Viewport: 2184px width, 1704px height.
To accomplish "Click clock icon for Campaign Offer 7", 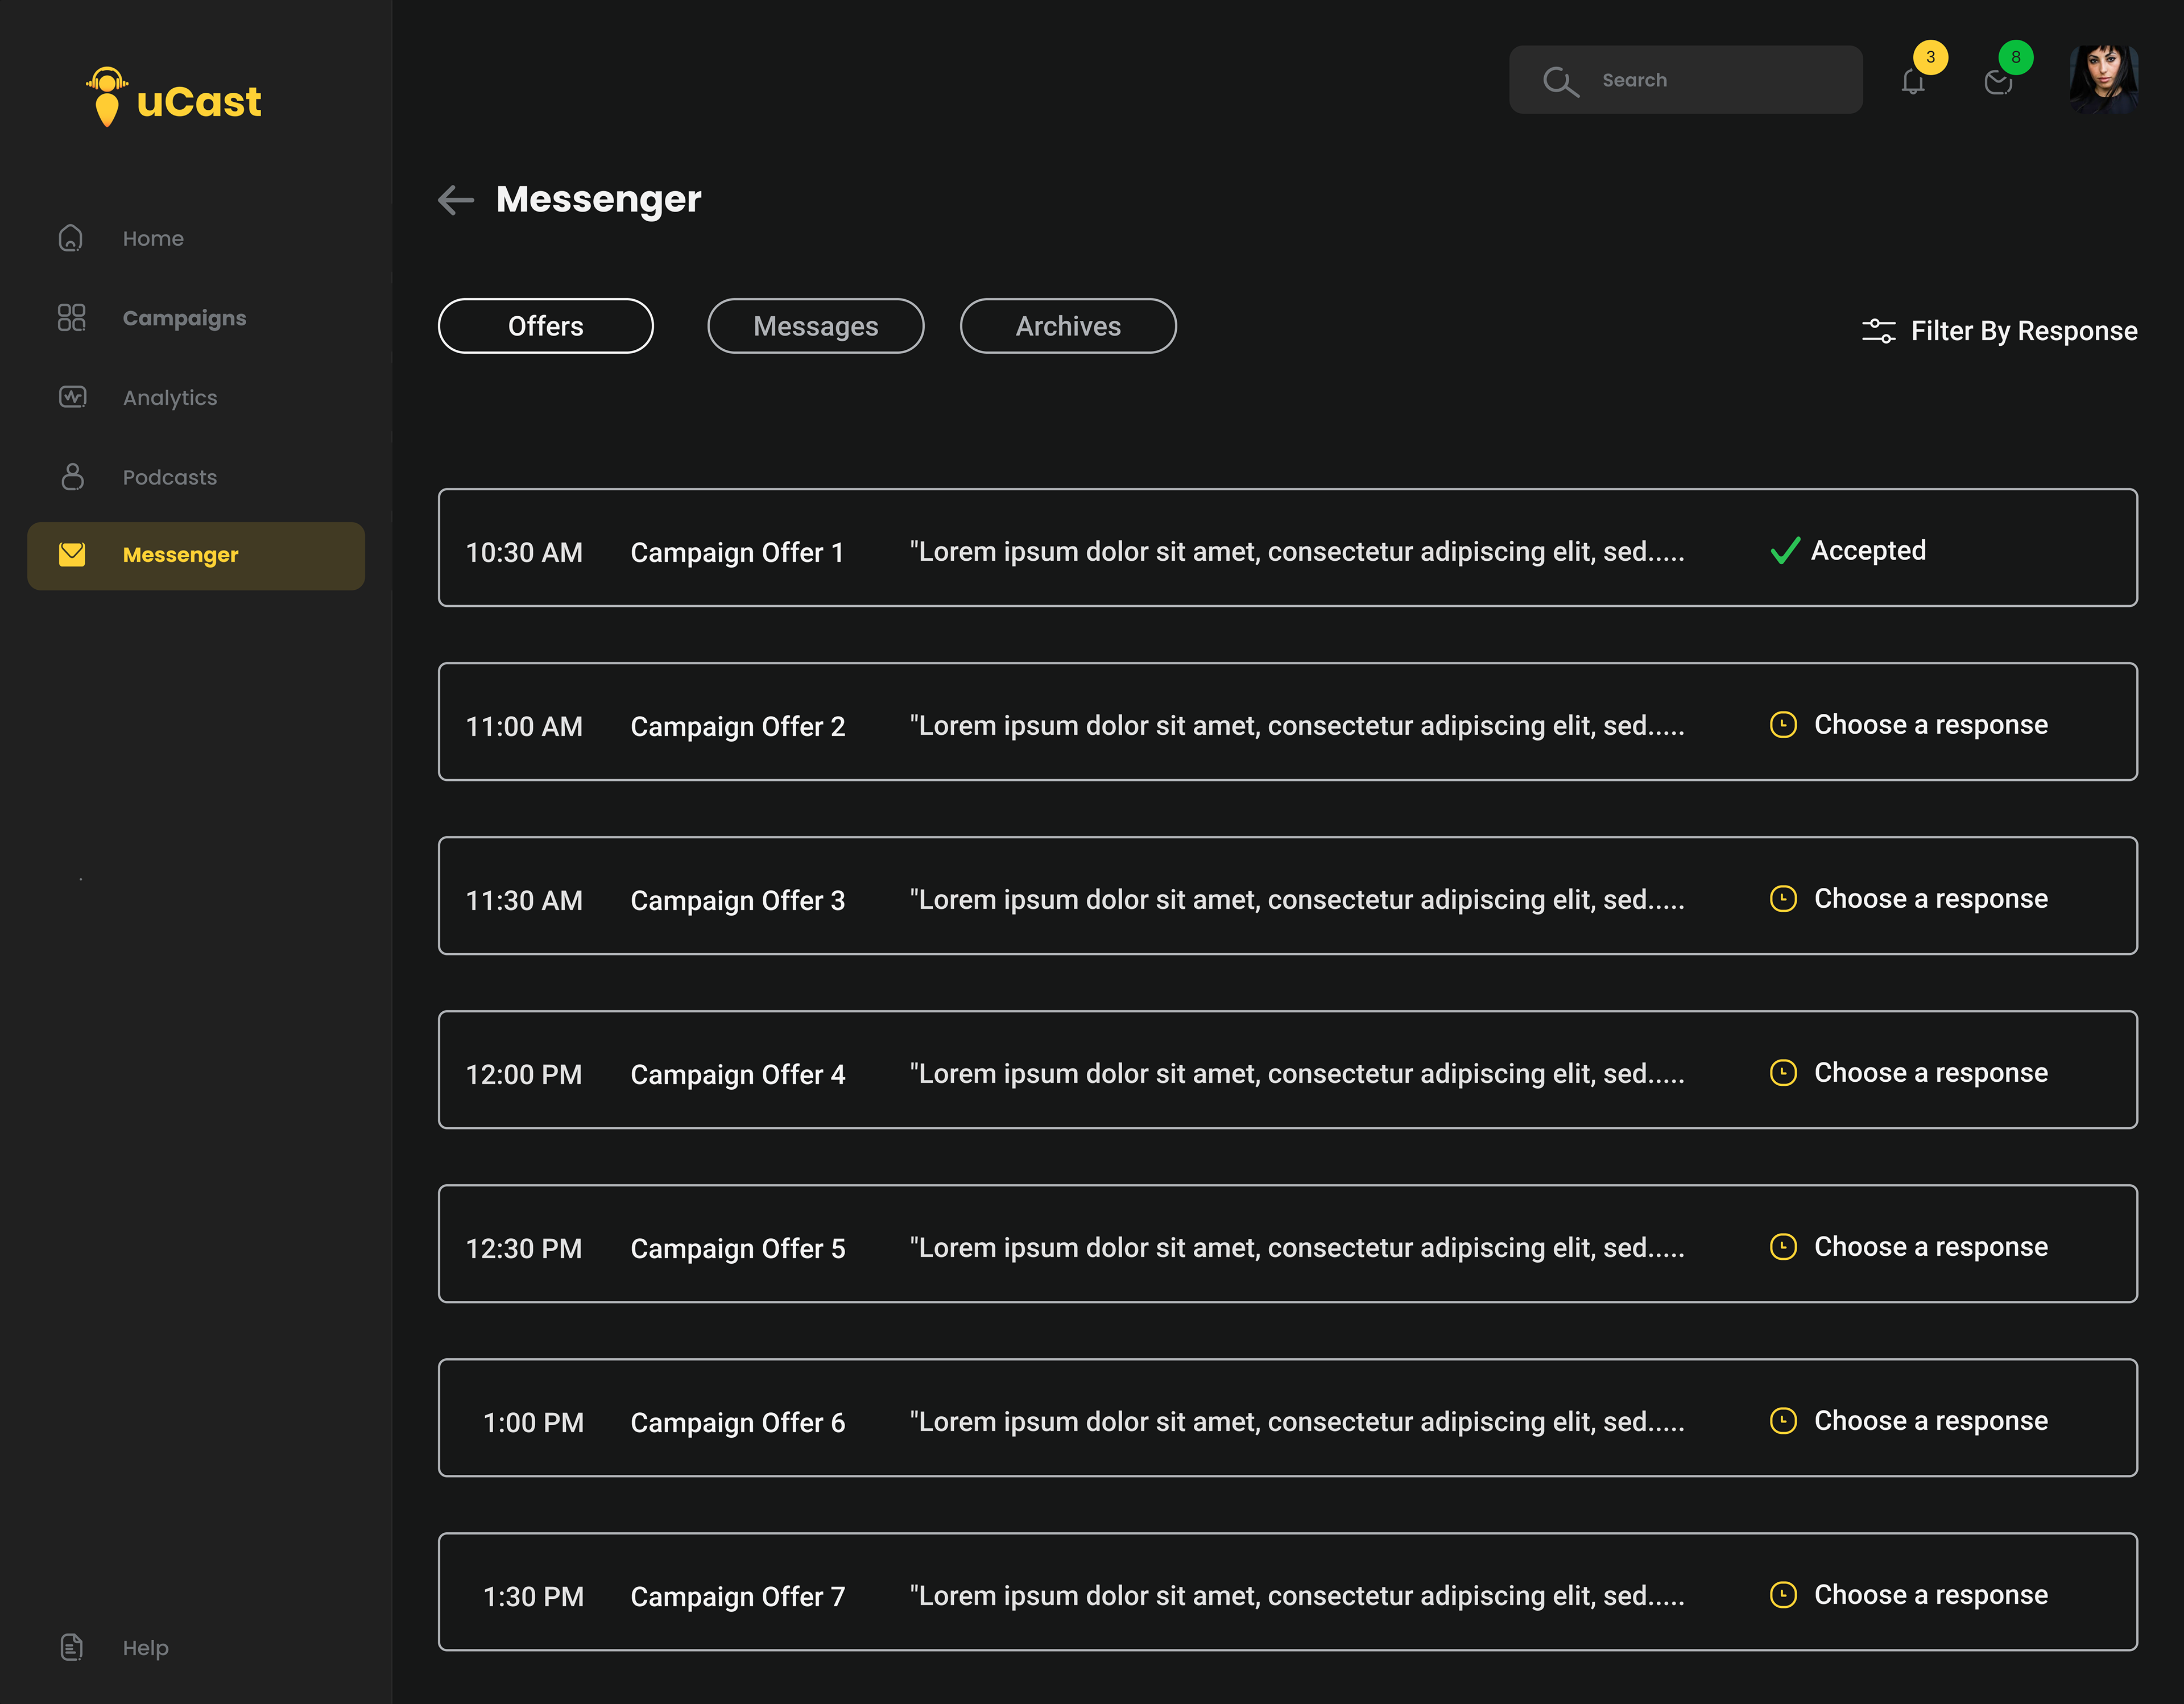I will click(1783, 1595).
